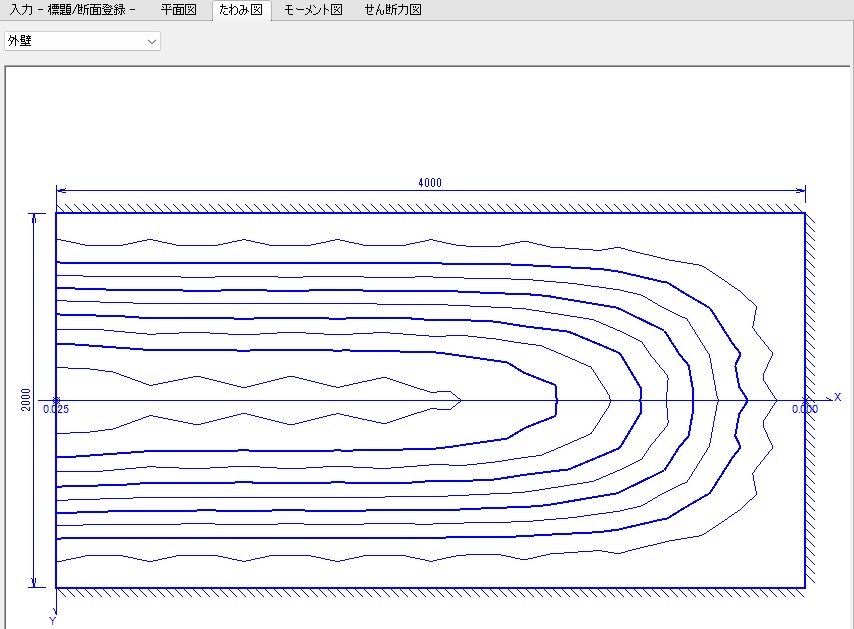The width and height of the screenshot is (854, 629).
Task: Switch to the 平面図 tab
Action: click(179, 10)
